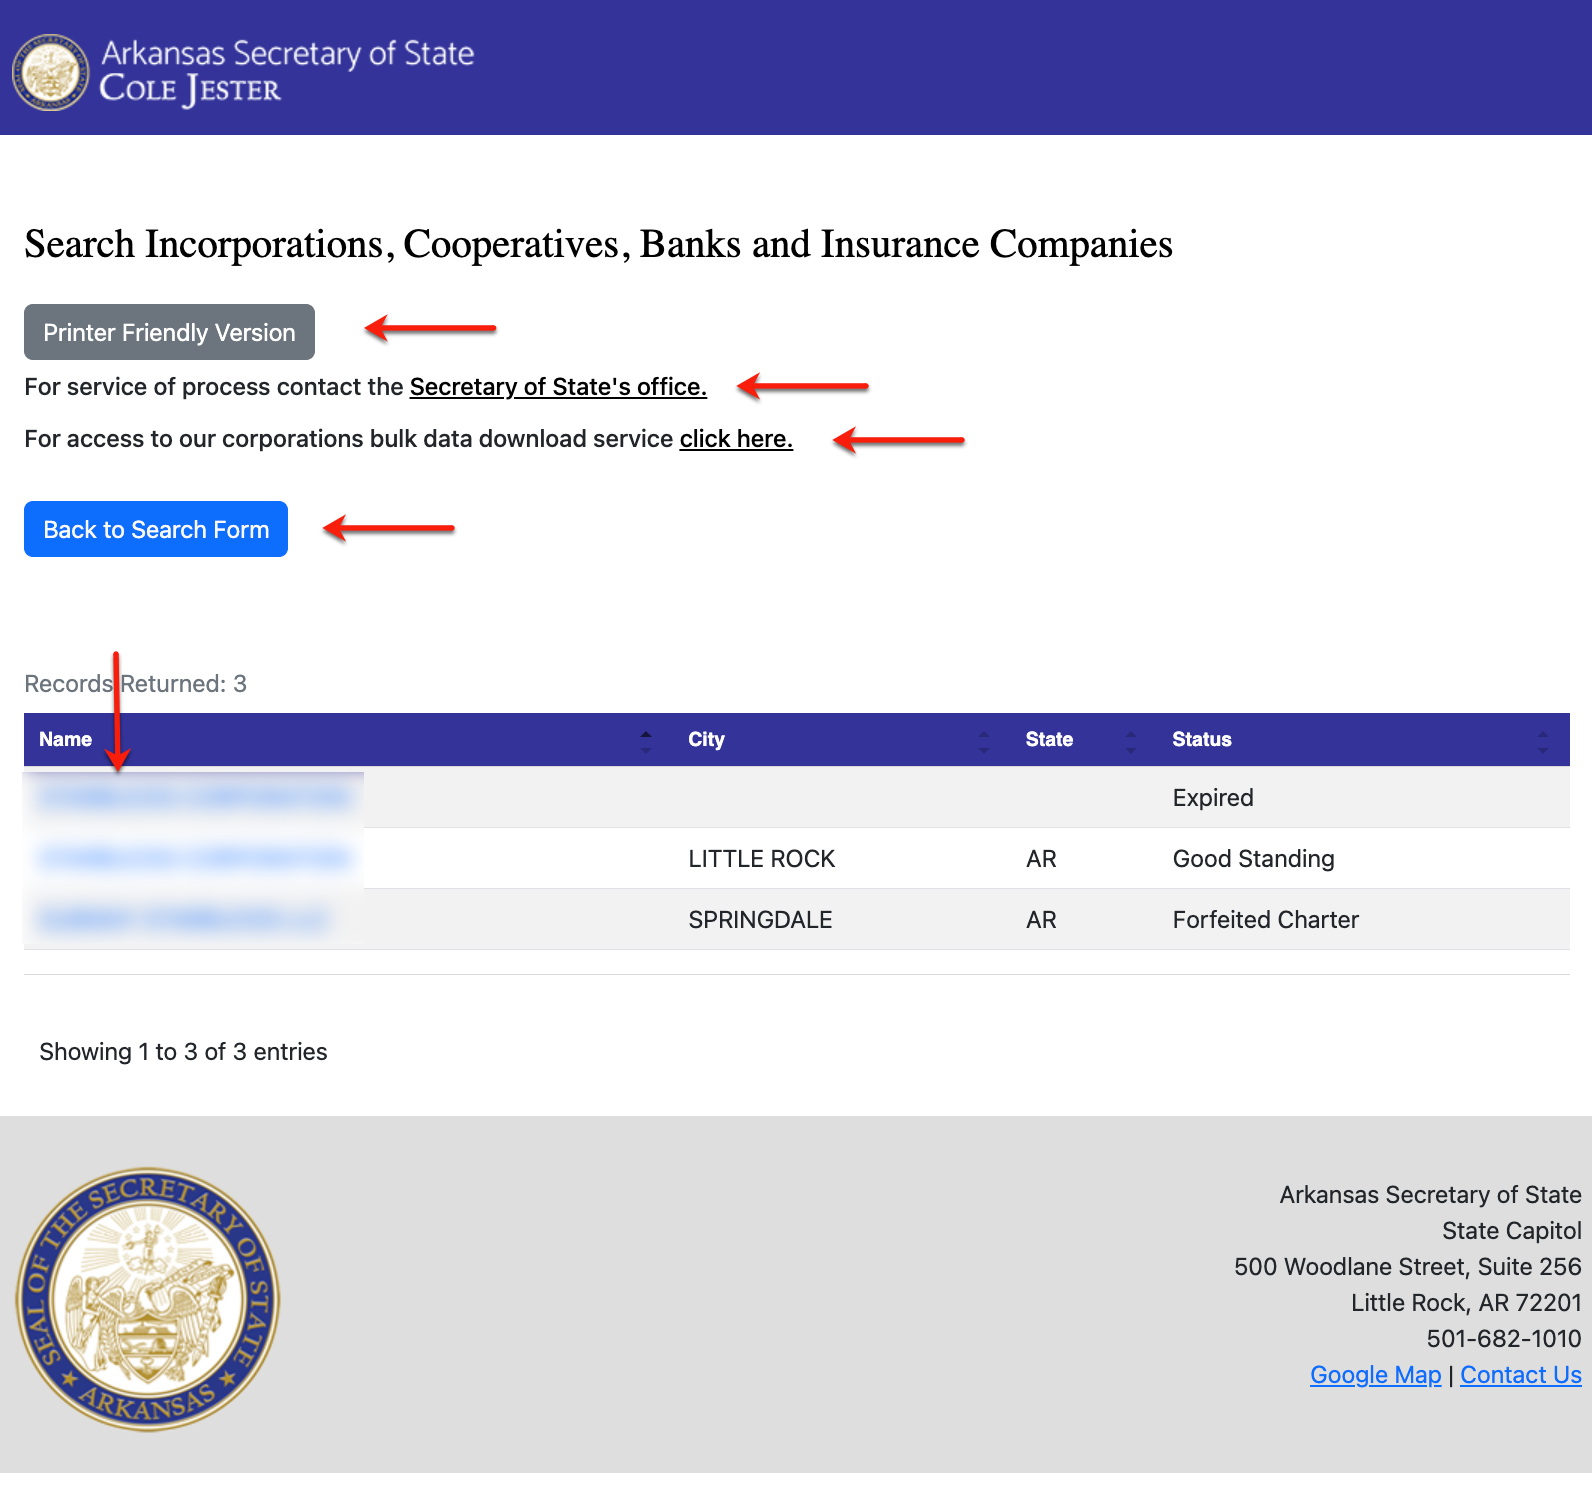Click the large Seal of the Secretary of State in footer
Viewport: 1592px width, 1504px height.
pos(148,1299)
